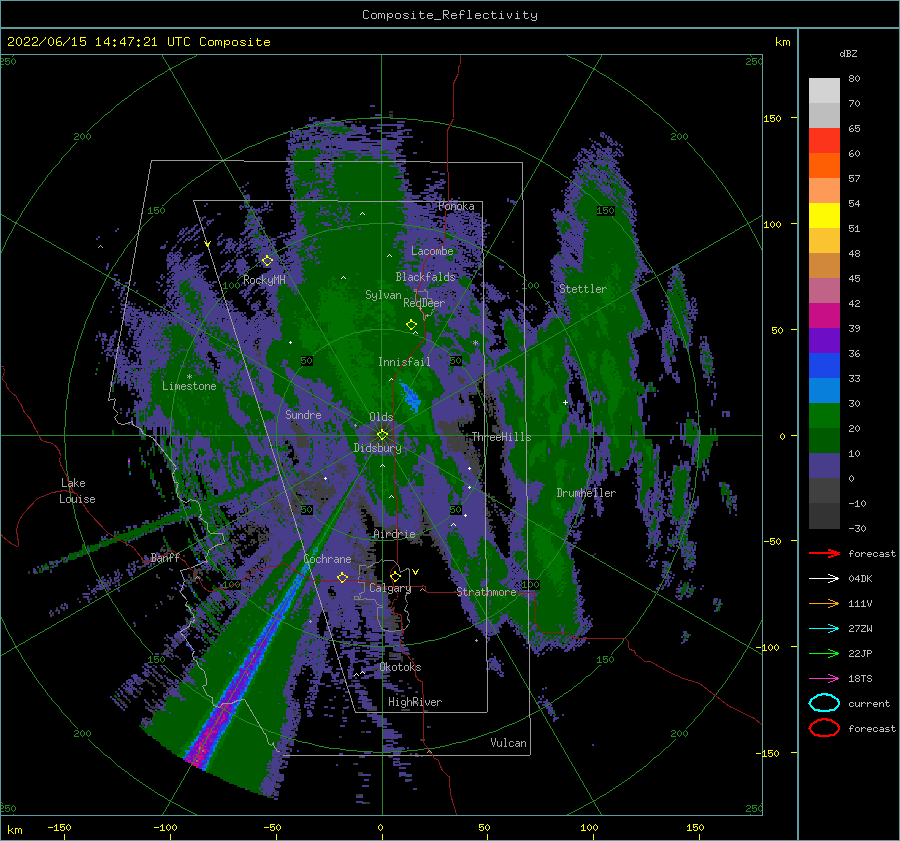Click the Innisfail town label

pyautogui.click(x=404, y=362)
